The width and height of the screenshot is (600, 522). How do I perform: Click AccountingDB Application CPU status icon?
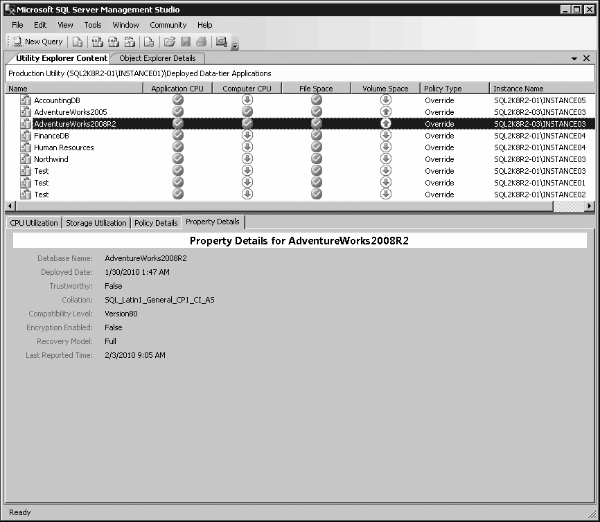coord(178,100)
